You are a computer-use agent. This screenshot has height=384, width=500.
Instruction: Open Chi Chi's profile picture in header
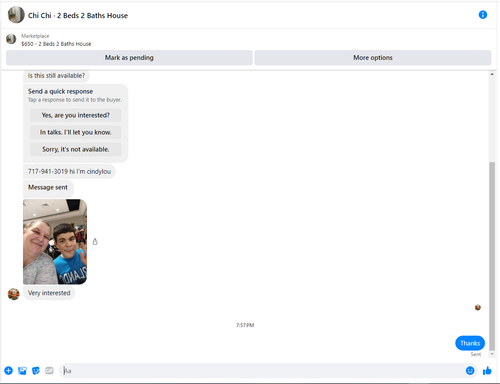(x=16, y=15)
